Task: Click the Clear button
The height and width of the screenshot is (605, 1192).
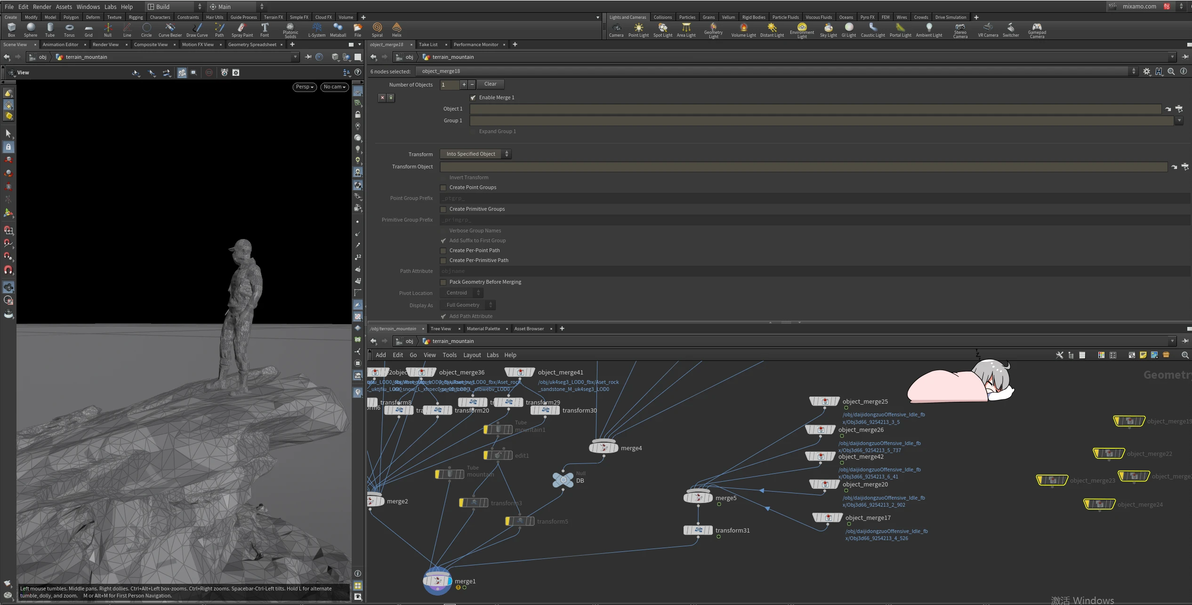Action: pos(490,84)
